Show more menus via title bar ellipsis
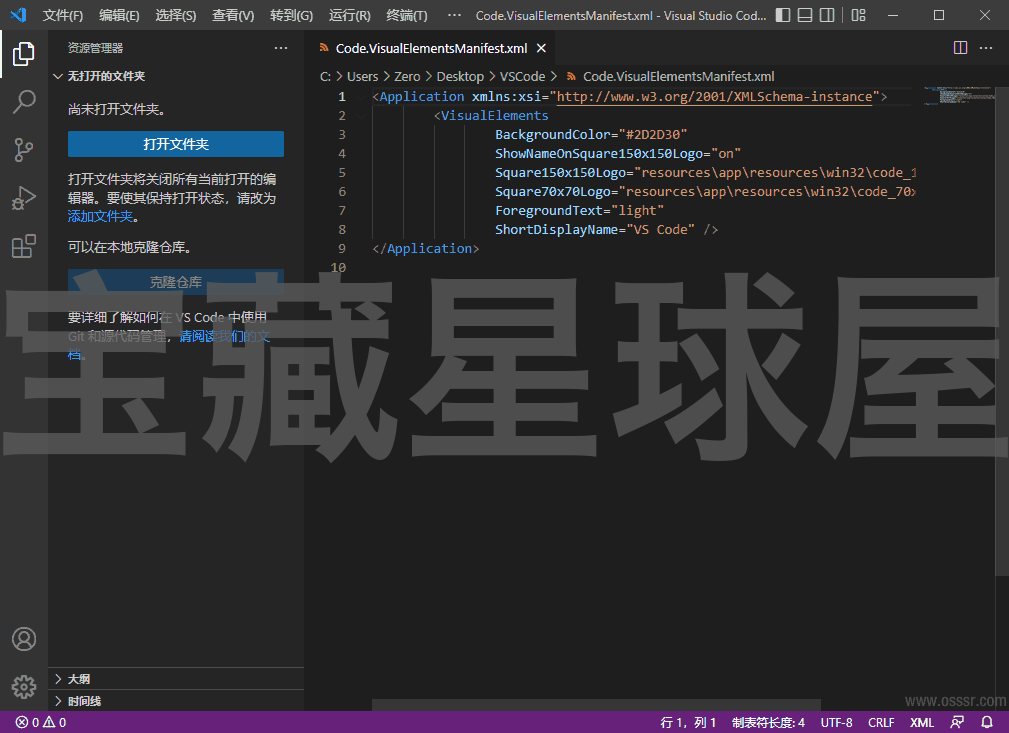 pyautogui.click(x=454, y=15)
